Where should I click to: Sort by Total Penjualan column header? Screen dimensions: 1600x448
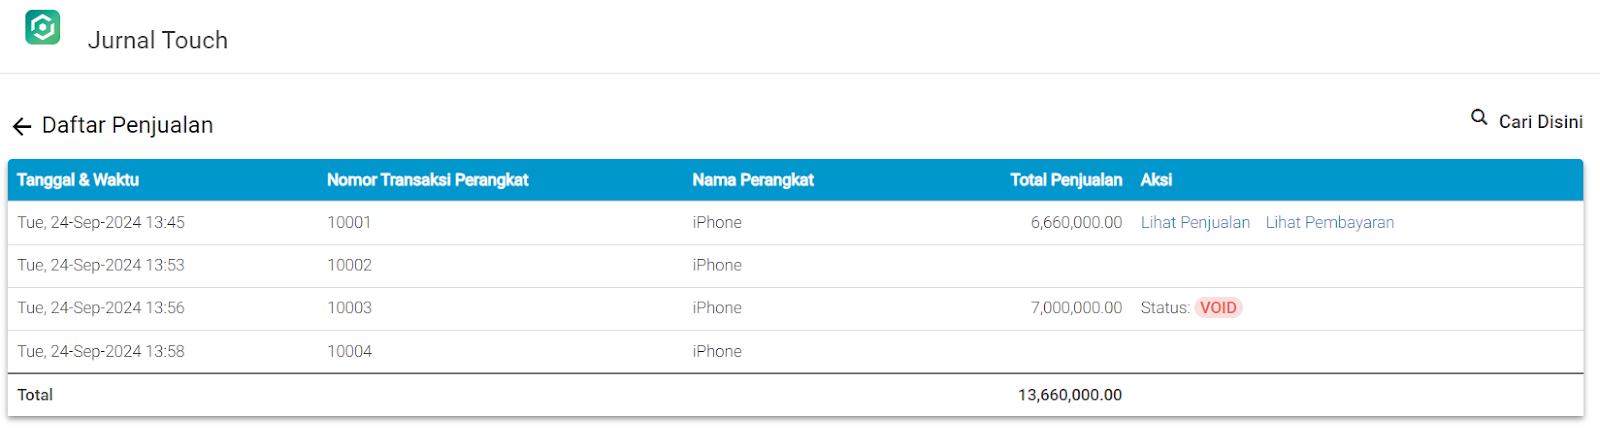1066,180
